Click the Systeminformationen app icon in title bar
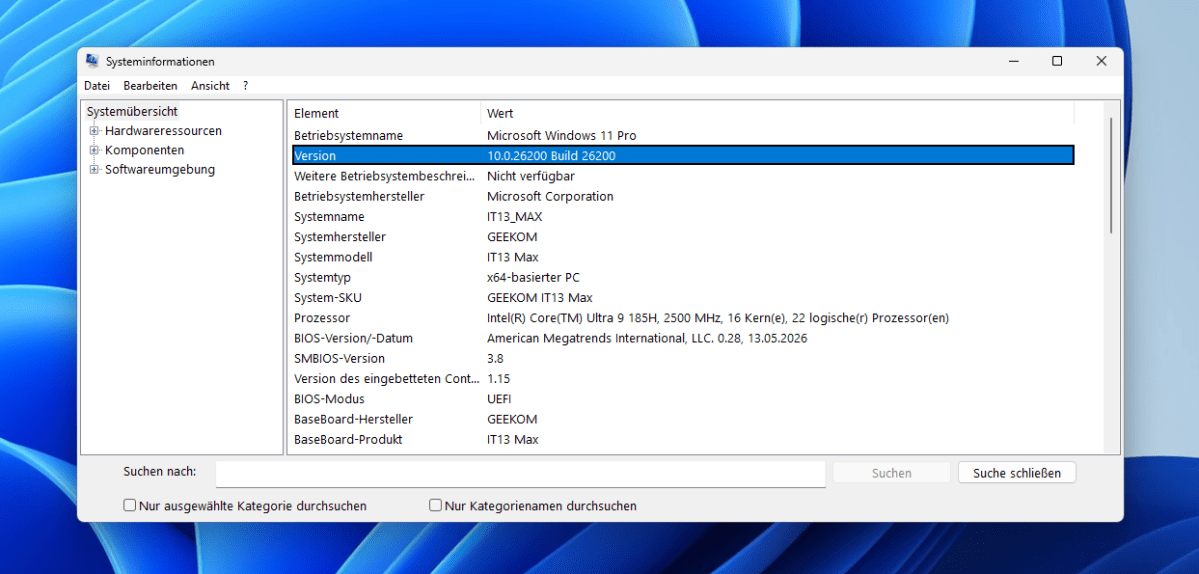Viewport: 1199px width, 574px height. 92,61
